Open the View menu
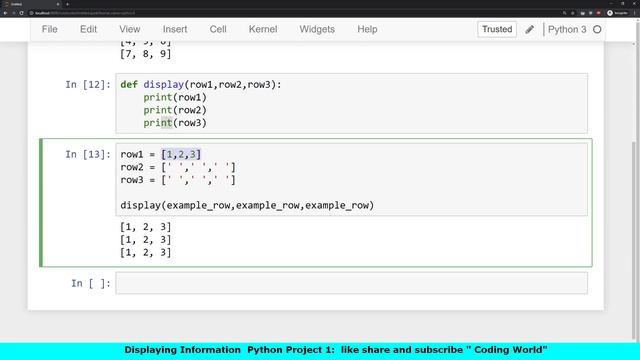640x360 pixels. click(129, 29)
